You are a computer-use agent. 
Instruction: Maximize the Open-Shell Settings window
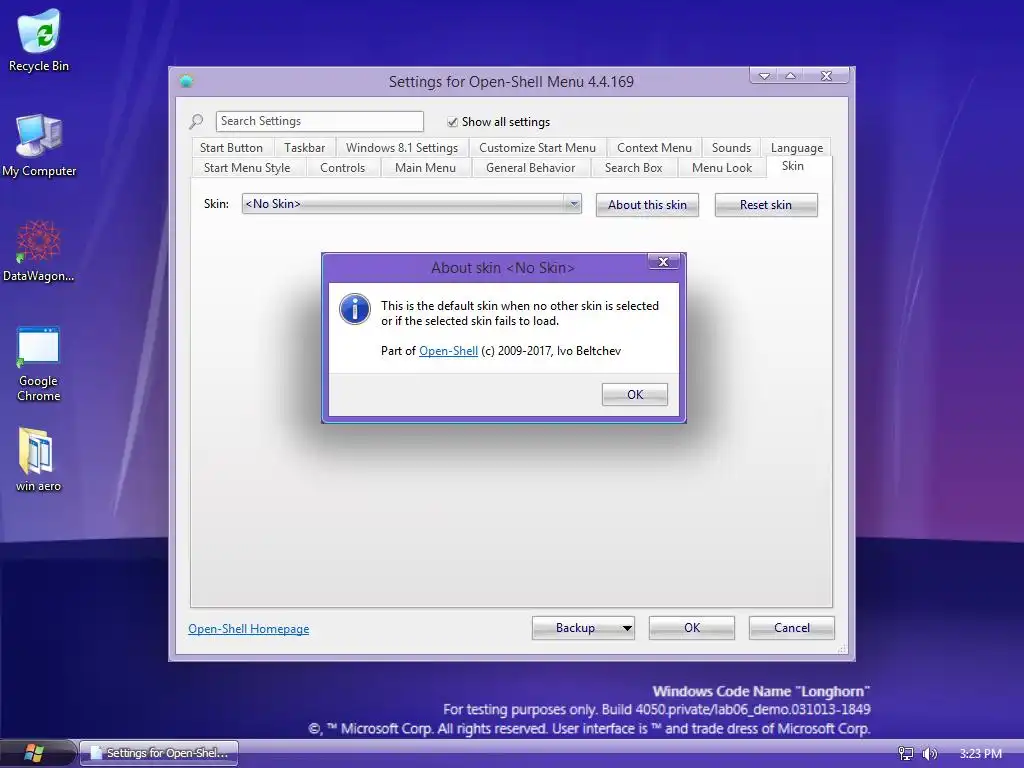coord(790,76)
